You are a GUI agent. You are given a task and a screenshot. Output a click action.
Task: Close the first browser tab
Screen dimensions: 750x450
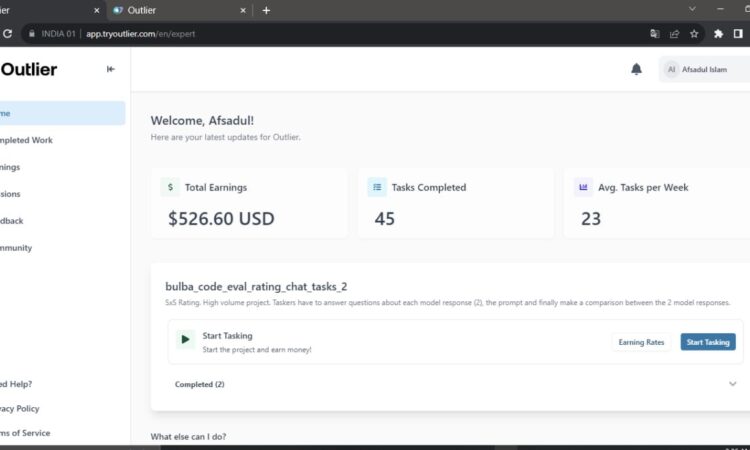[97, 11]
